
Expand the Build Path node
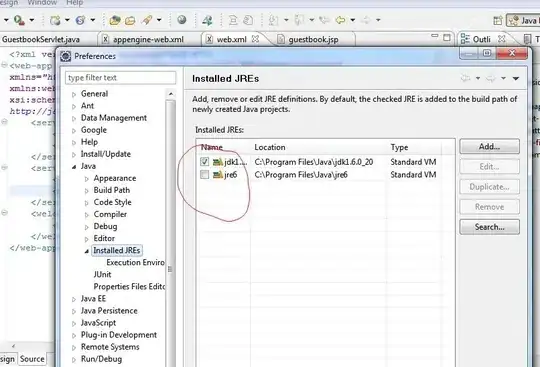coord(87,191)
